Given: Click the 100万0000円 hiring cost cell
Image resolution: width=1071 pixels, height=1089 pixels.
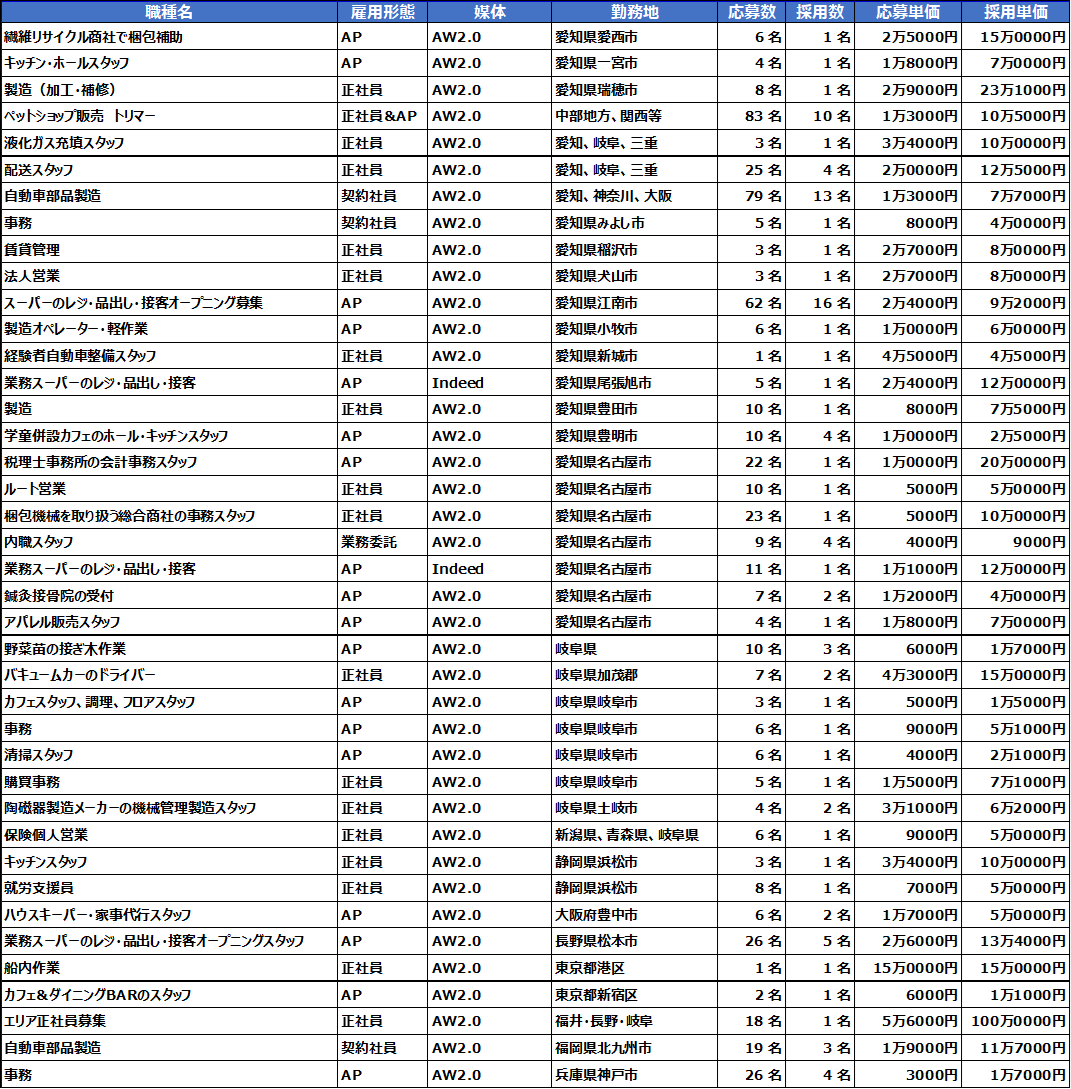Looking at the screenshot, I should tap(1018, 1021).
